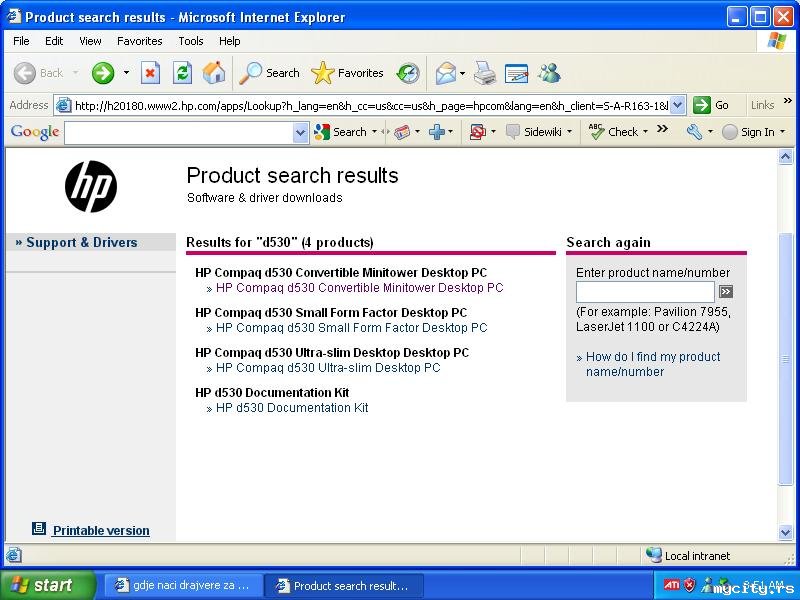
Task: Click the Google toolbar wrench settings icon
Action: point(694,132)
